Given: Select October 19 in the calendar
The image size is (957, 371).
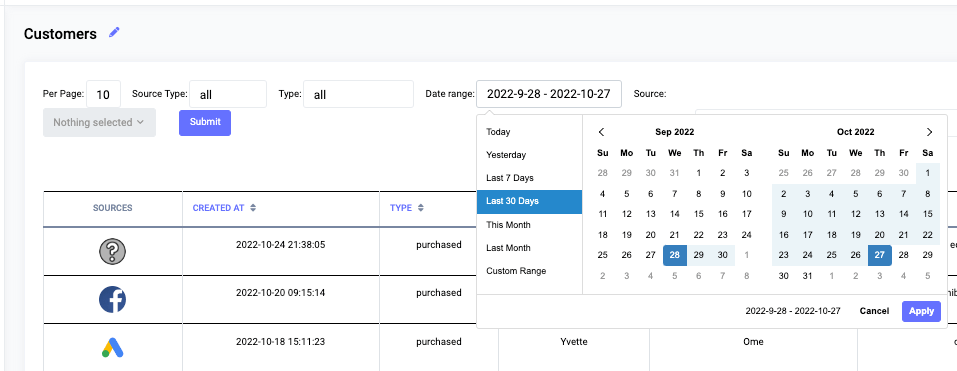Looking at the screenshot, I should tap(856, 235).
